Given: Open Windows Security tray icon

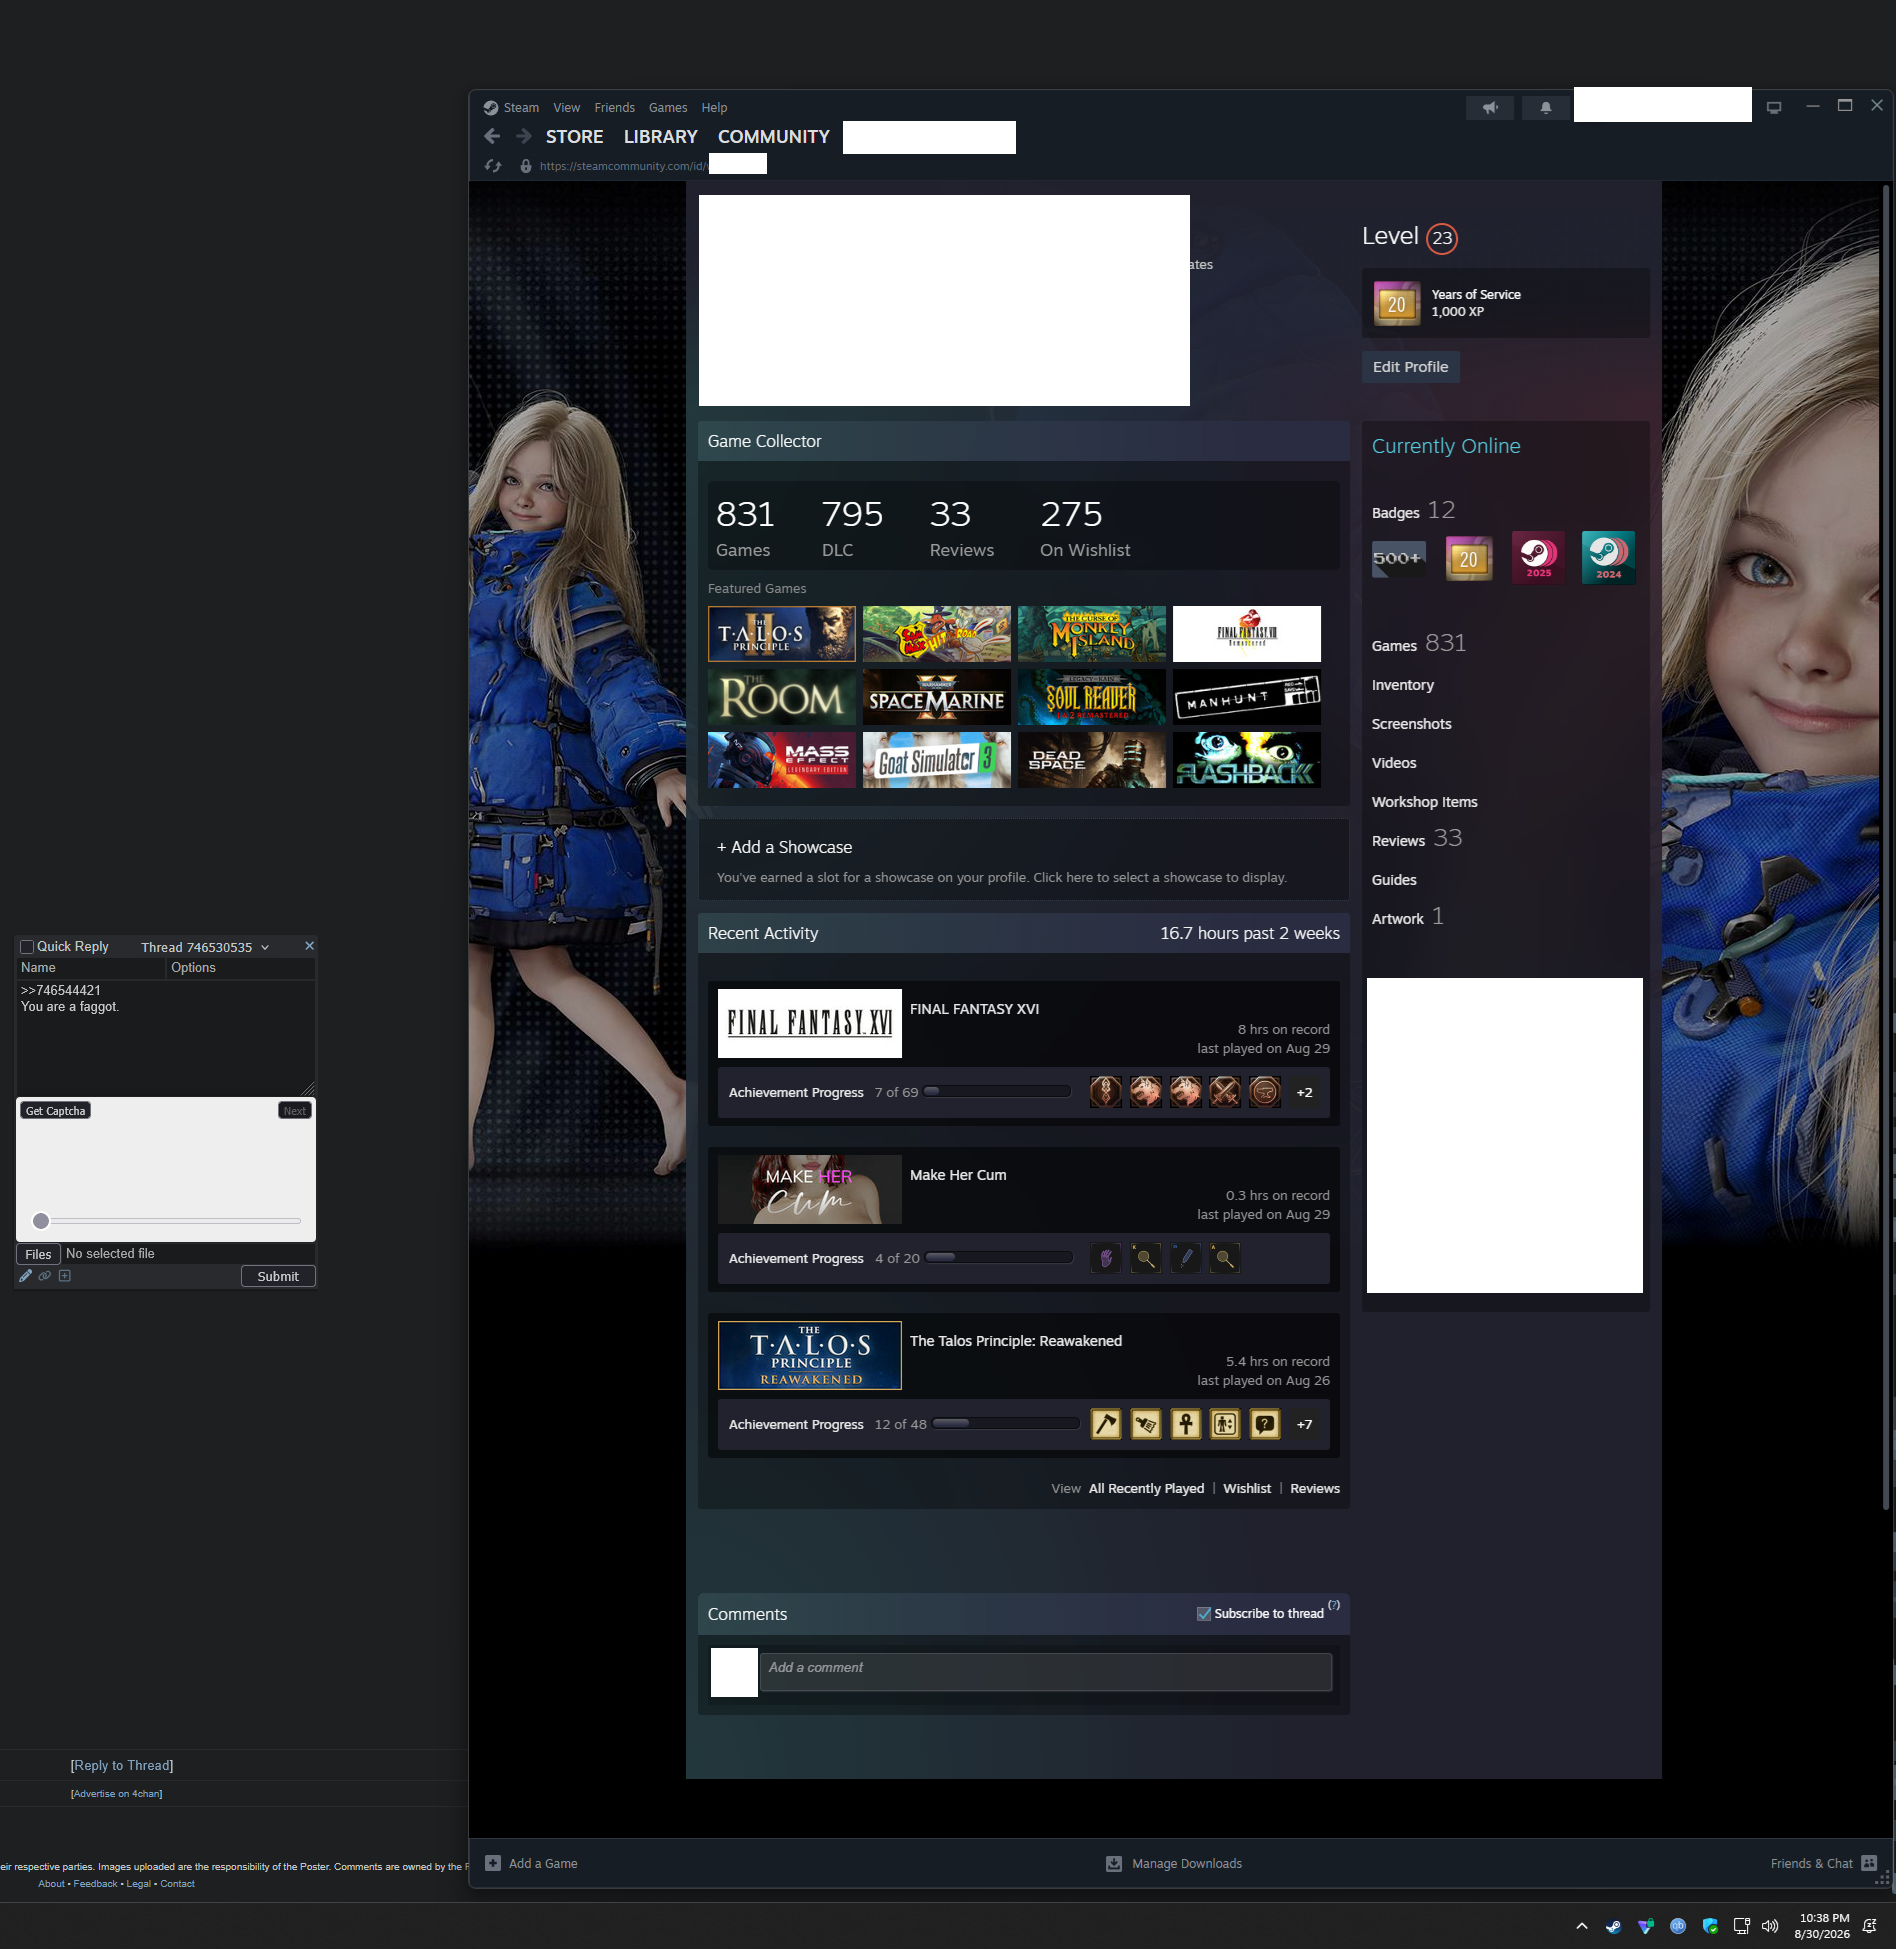Looking at the screenshot, I should 1710,1926.
